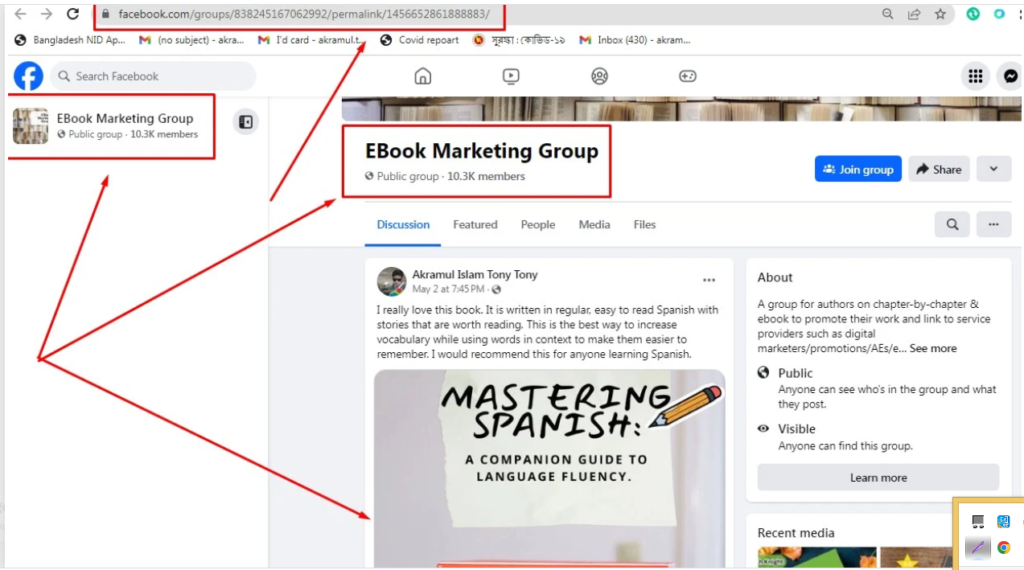Click the Share button
The height and width of the screenshot is (570, 1024).
tap(938, 169)
